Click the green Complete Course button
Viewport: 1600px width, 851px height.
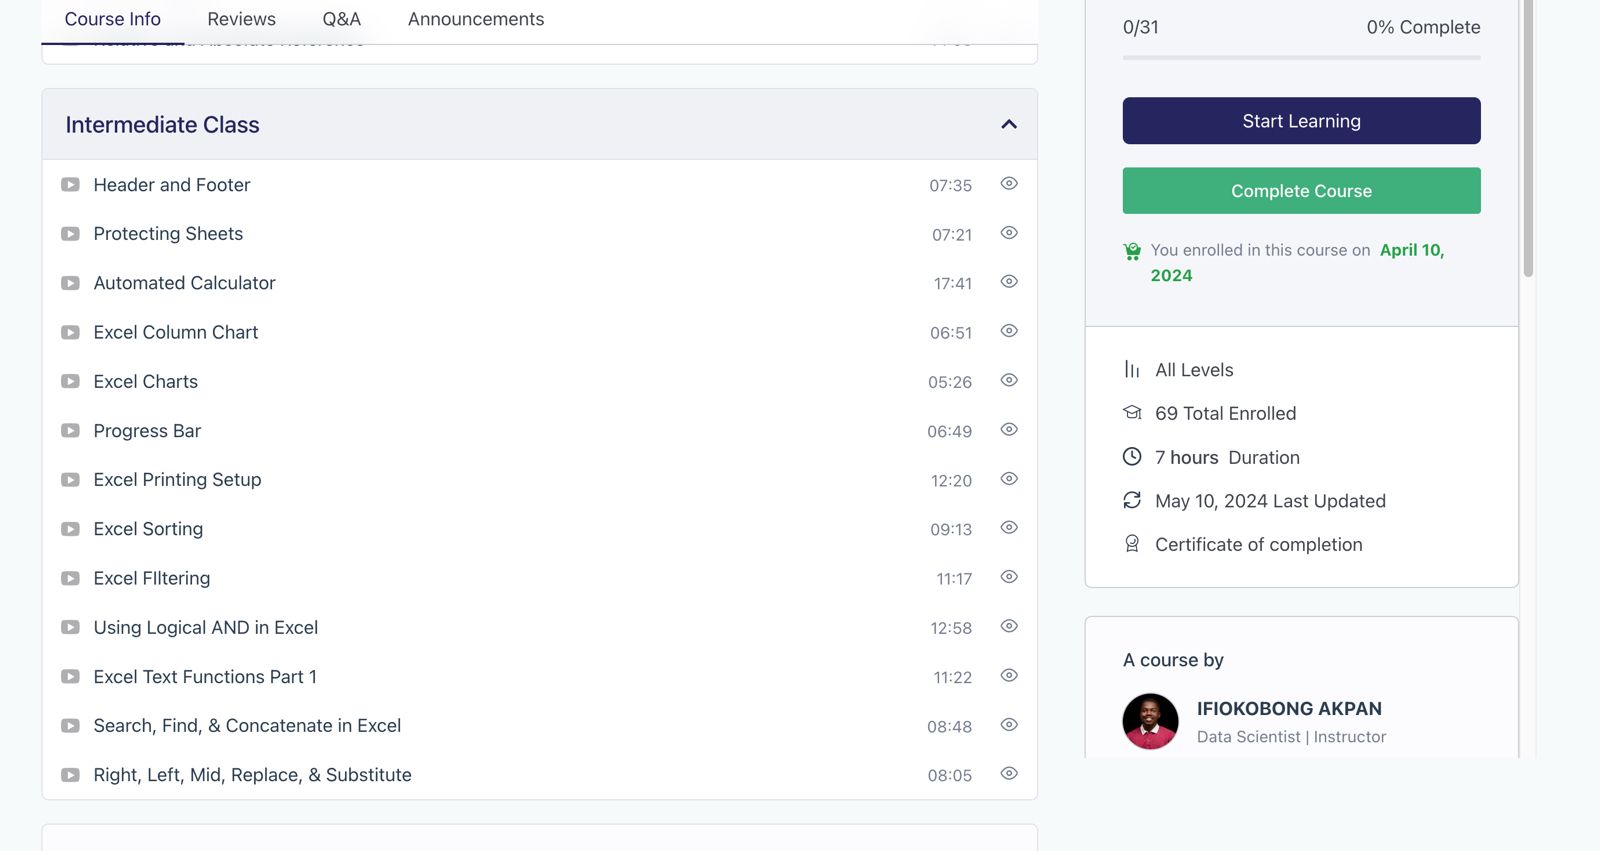(x=1301, y=191)
